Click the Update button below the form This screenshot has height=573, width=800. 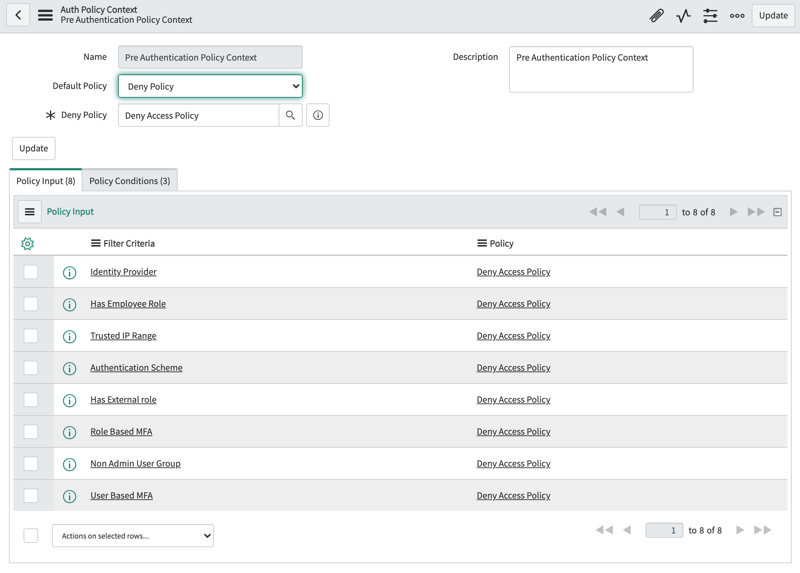tap(34, 148)
